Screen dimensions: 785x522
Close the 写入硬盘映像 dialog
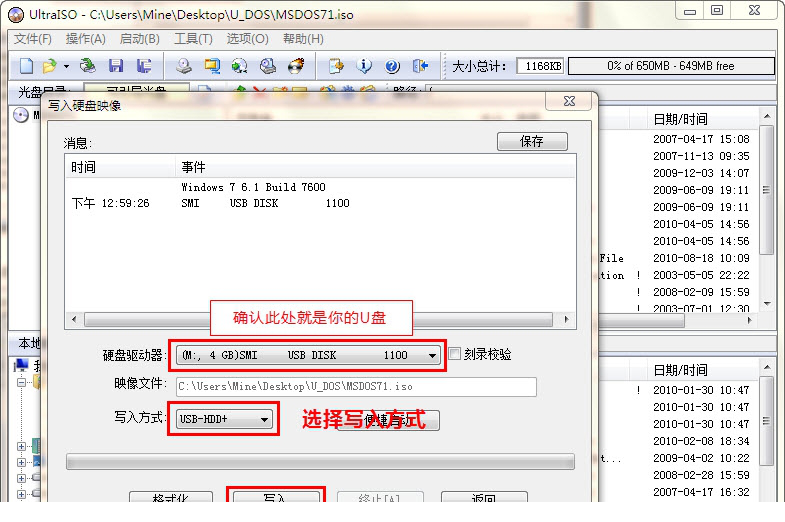click(x=569, y=101)
